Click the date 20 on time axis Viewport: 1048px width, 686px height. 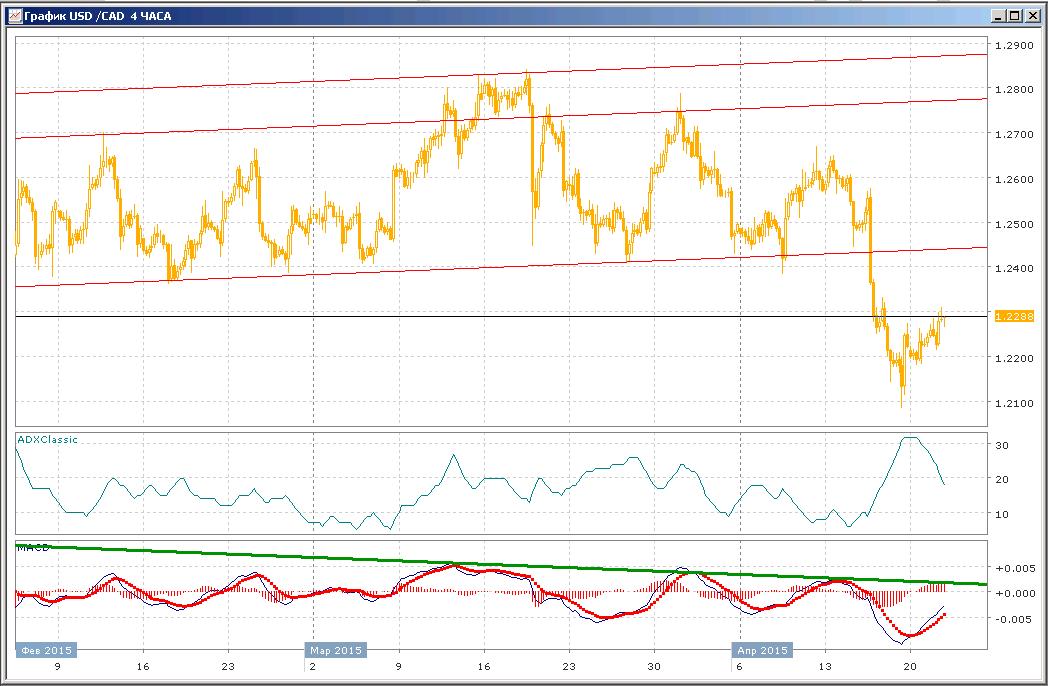(x=909, y=666)
